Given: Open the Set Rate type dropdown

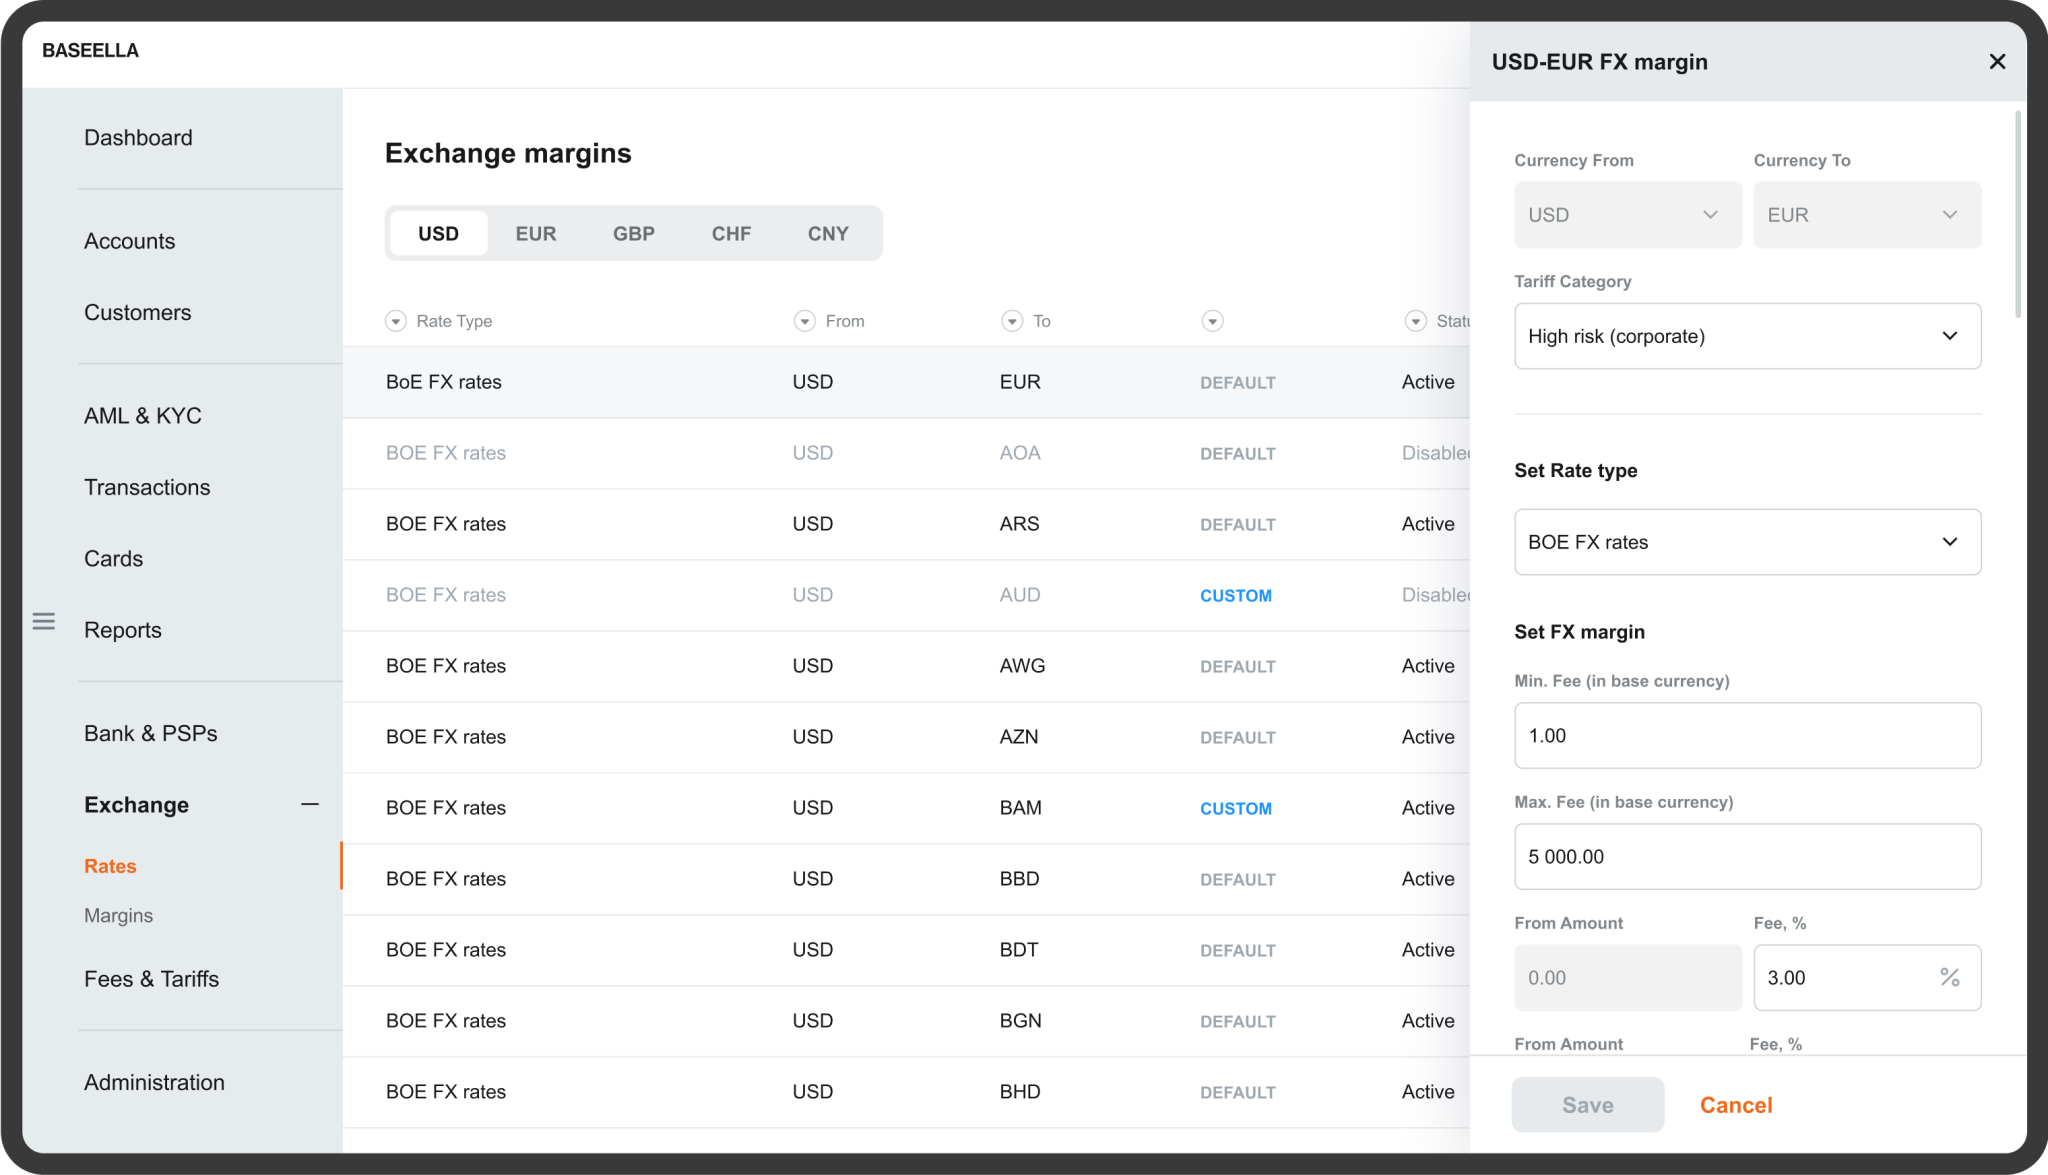Looking at the screenshot, I should click(x=1746, y=542).
